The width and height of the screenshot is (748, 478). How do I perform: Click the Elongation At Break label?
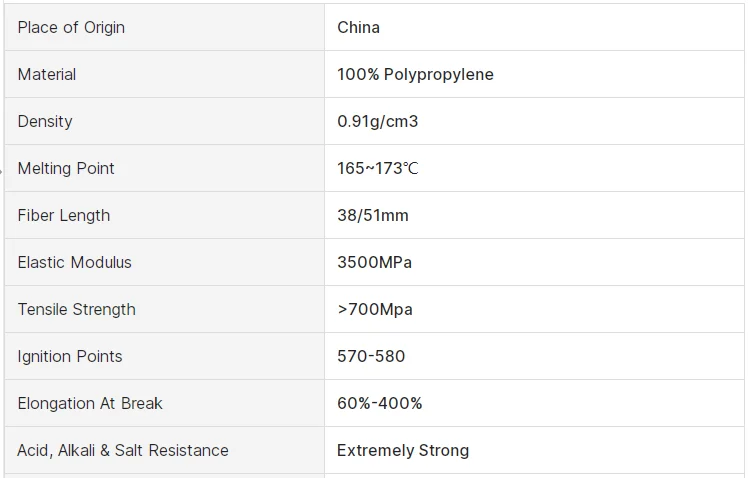click(90, 403)
